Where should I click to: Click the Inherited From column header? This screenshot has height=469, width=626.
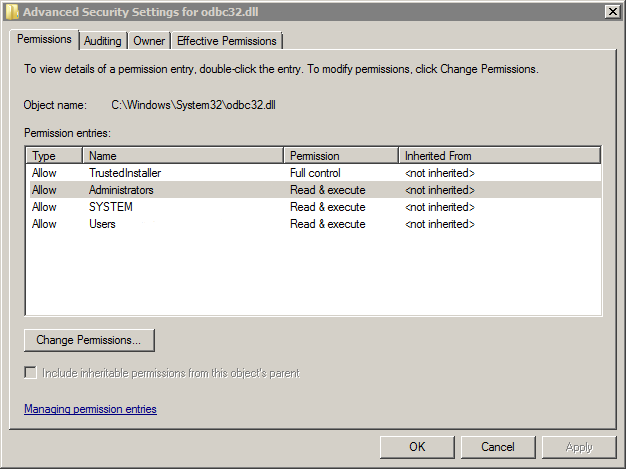[x=499, y=156]
